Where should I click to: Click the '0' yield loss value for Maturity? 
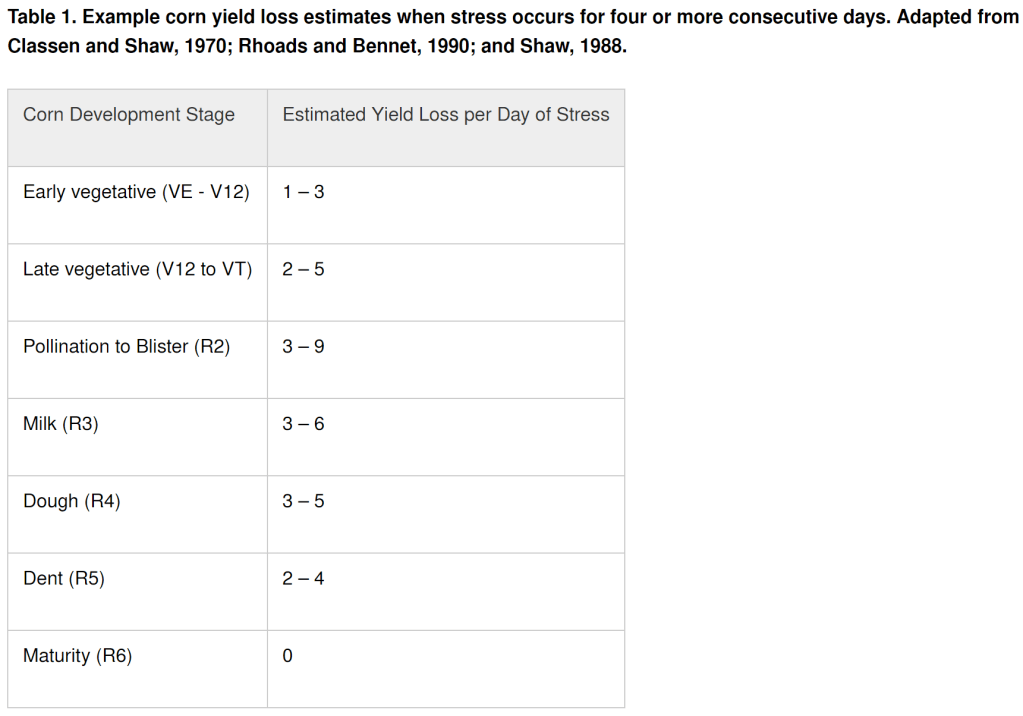tap(288, 656)
